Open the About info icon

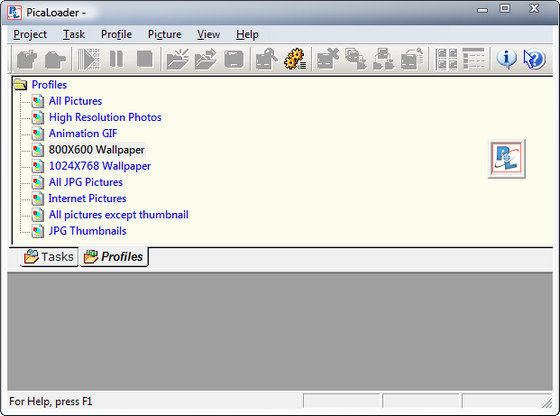(x=506, y=59)
